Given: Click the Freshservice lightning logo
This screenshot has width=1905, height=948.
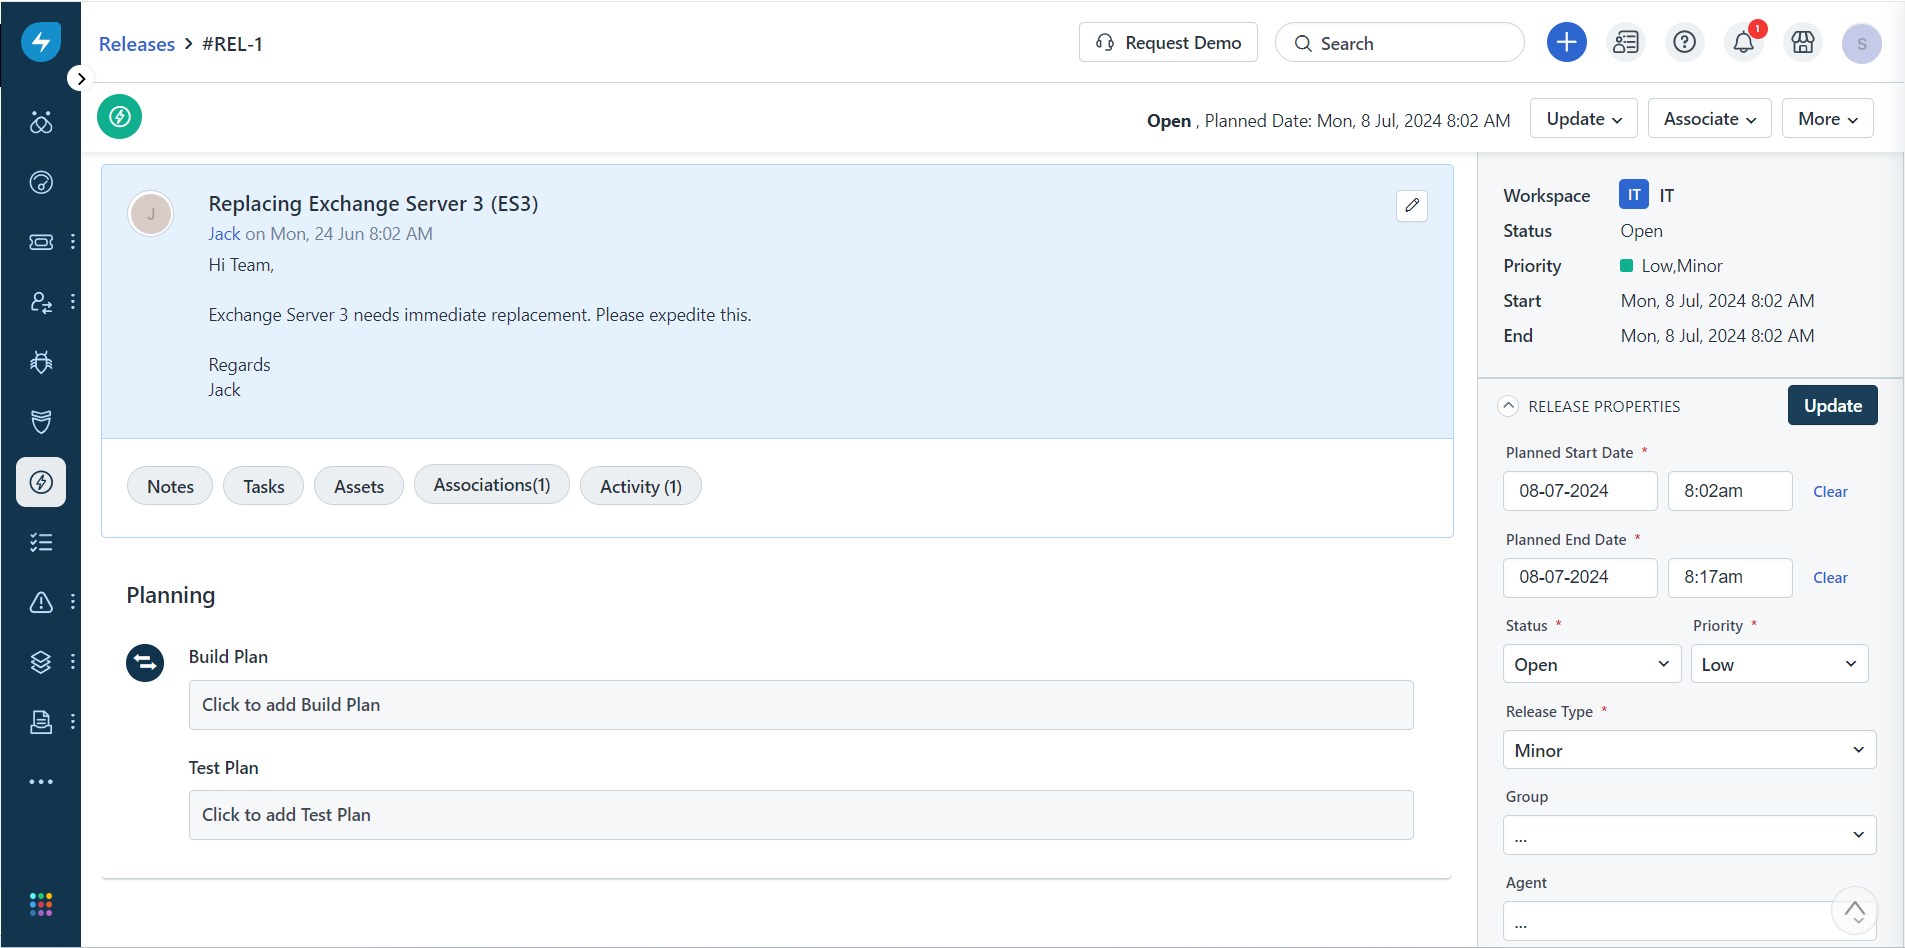Looking at the screenshot, I should [x=41, y=42].
